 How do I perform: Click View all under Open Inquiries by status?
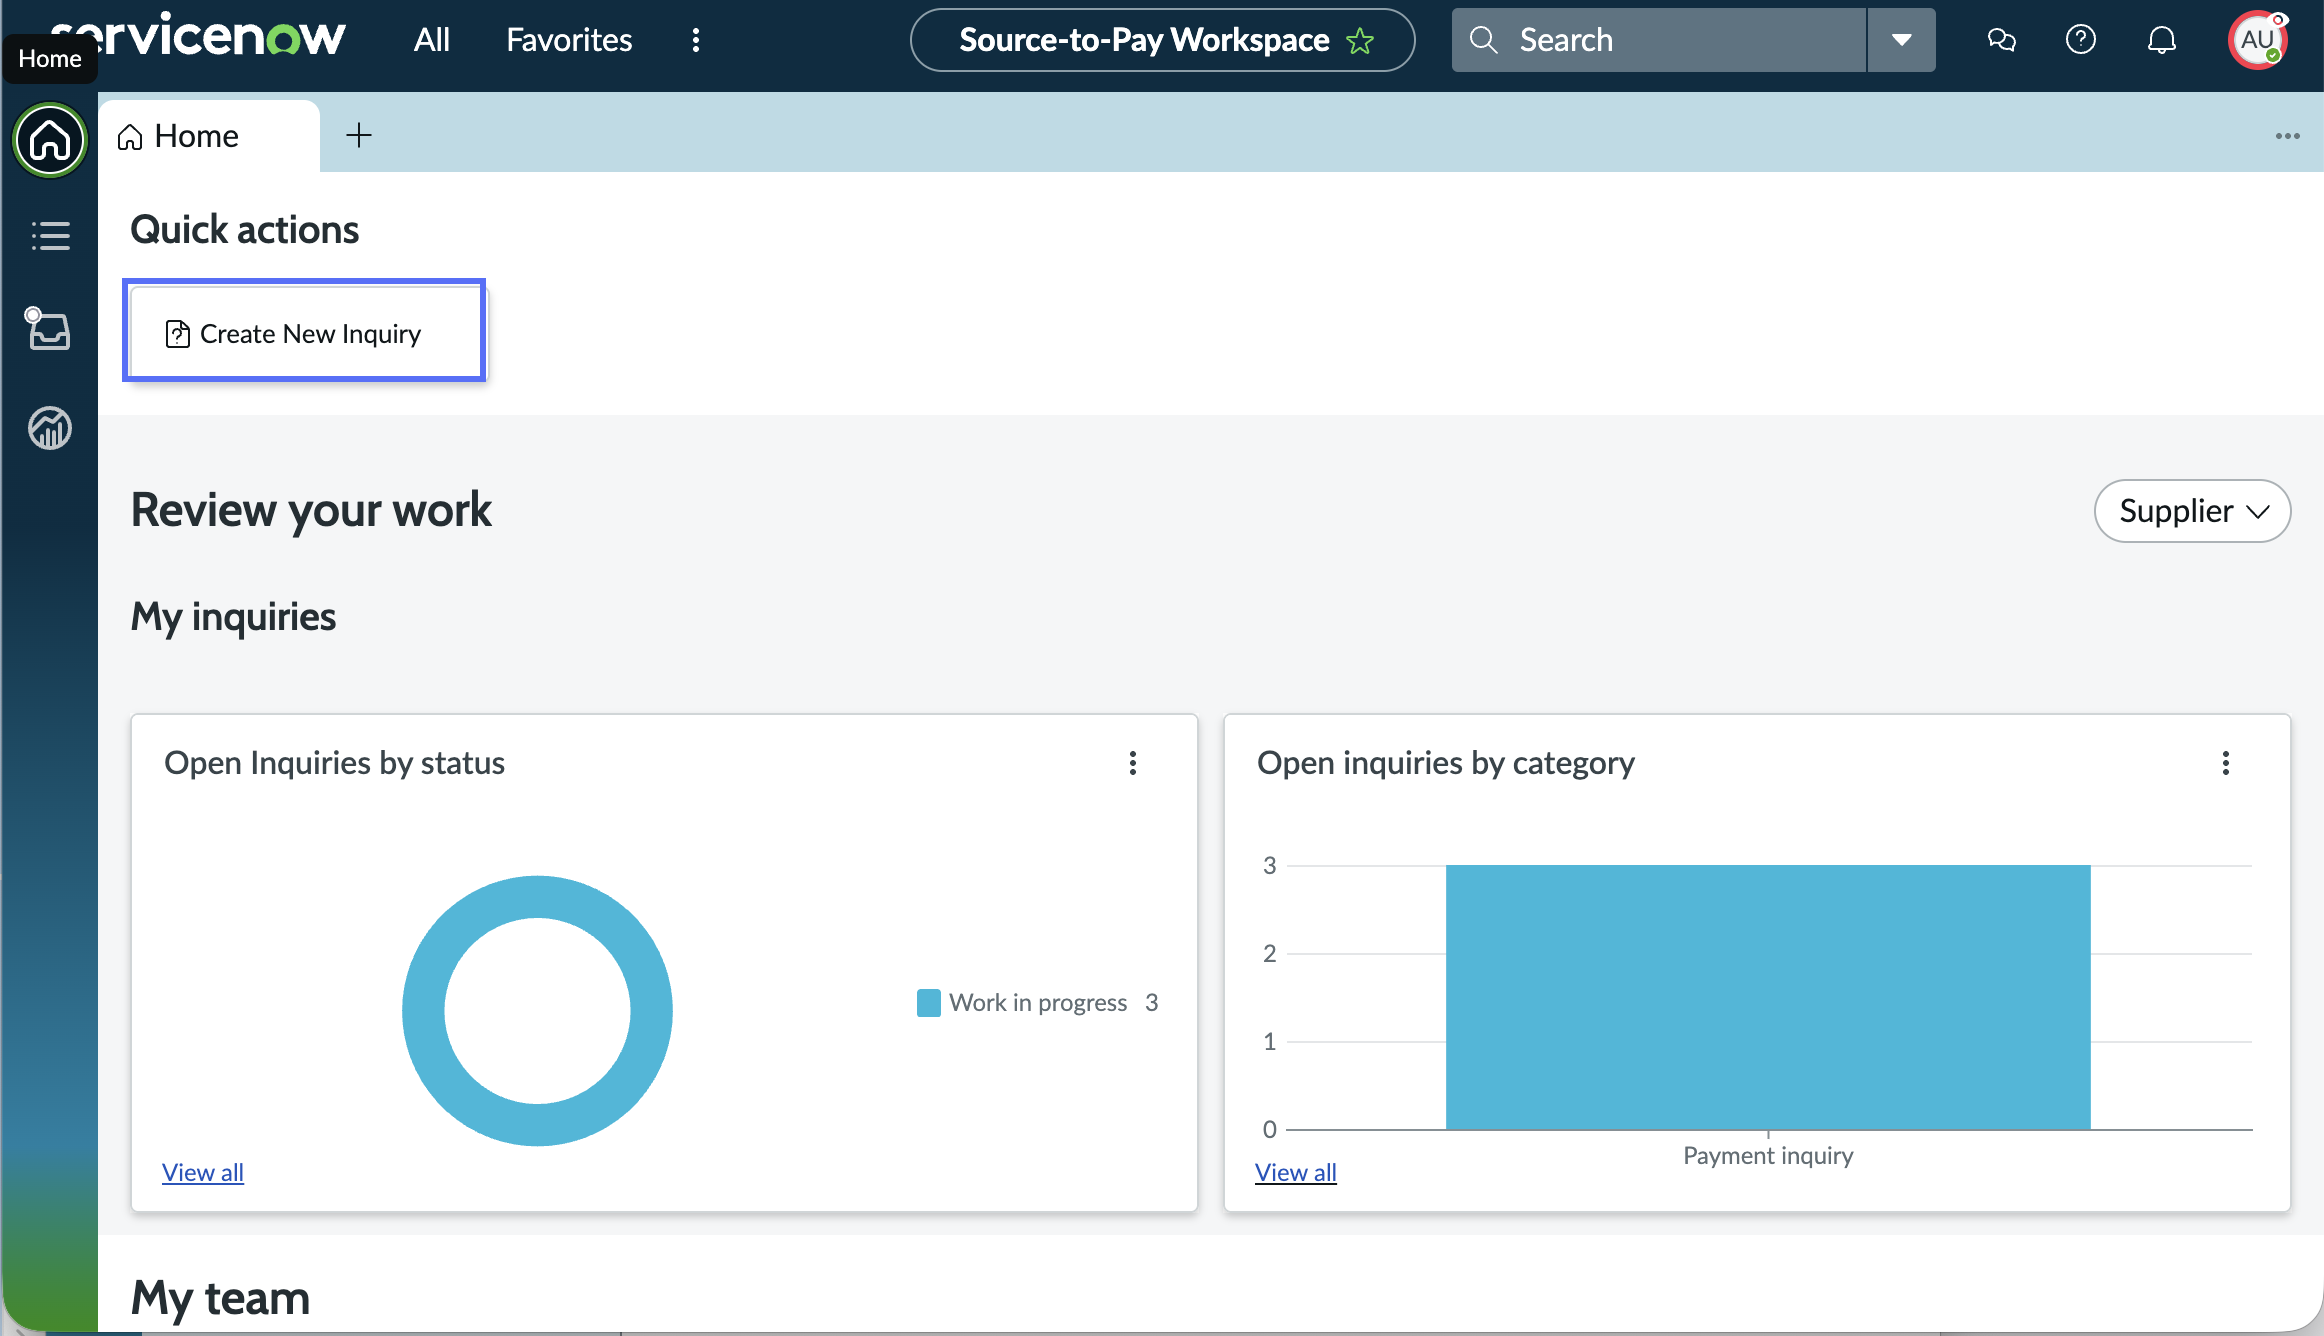tap(203, 1172)
